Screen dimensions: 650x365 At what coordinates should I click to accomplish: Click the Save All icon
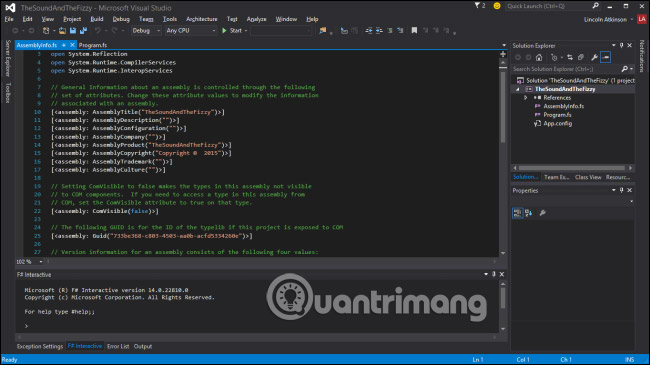pos(83,30)
